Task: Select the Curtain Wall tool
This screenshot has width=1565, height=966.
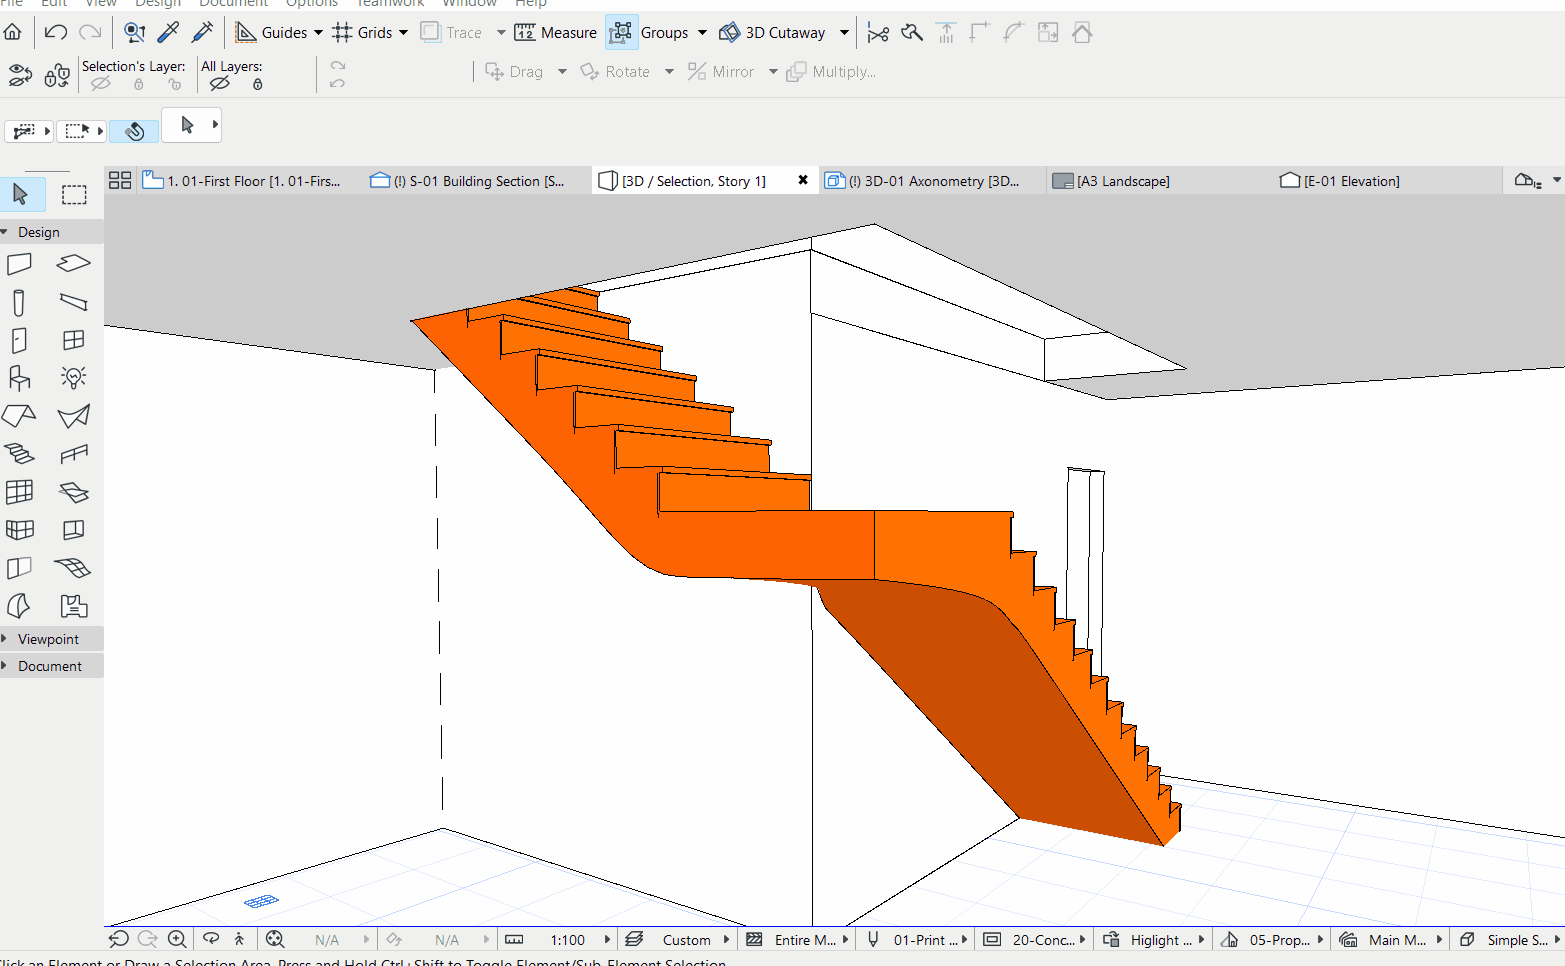Action: tap(19, 492)
